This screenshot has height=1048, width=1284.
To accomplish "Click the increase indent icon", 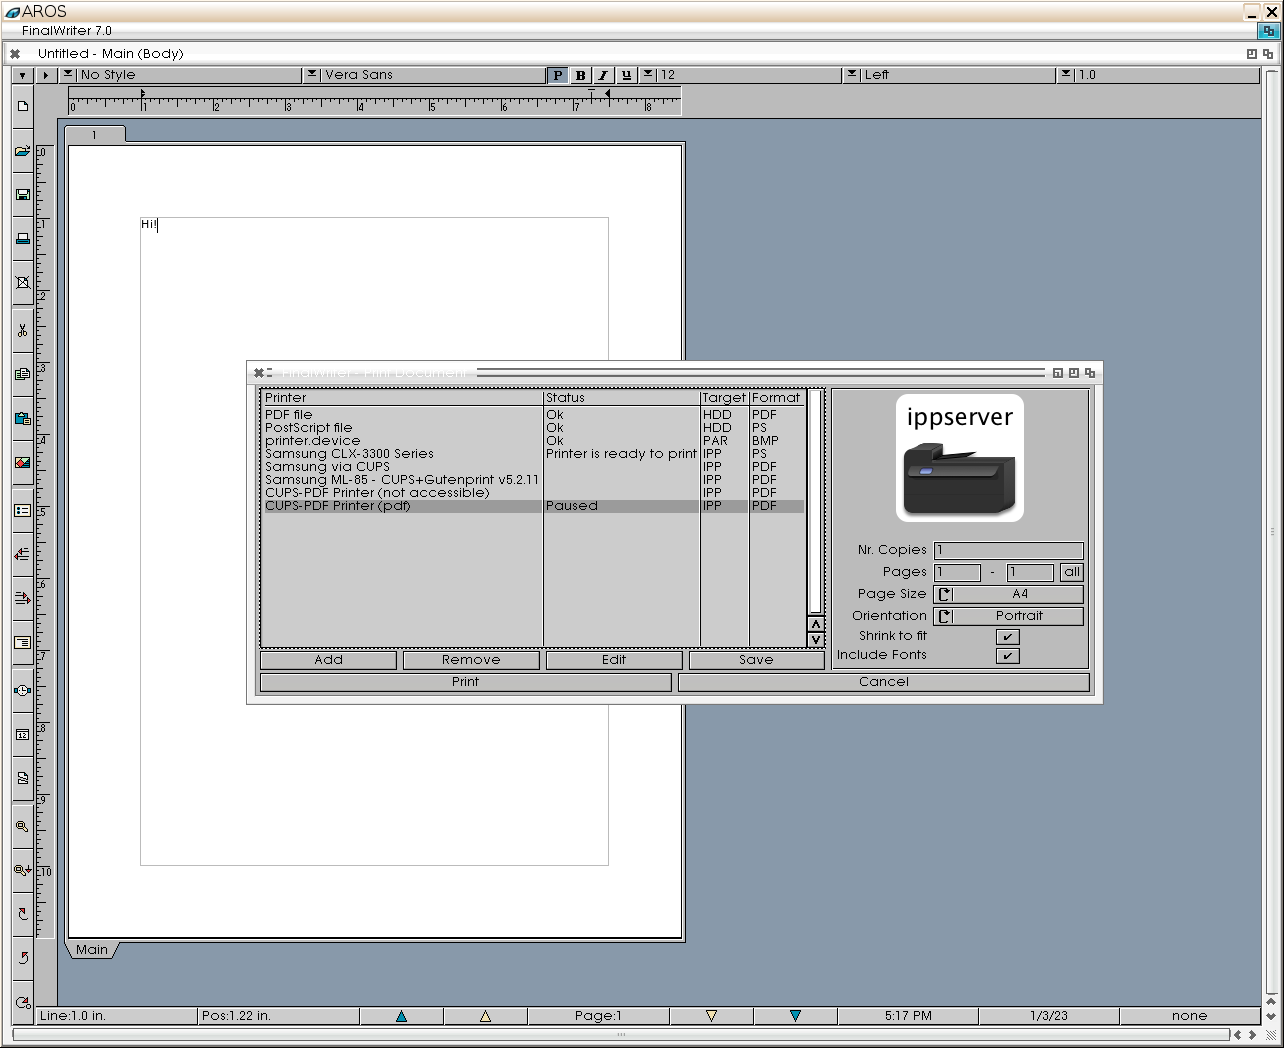I will pos(22,598).
